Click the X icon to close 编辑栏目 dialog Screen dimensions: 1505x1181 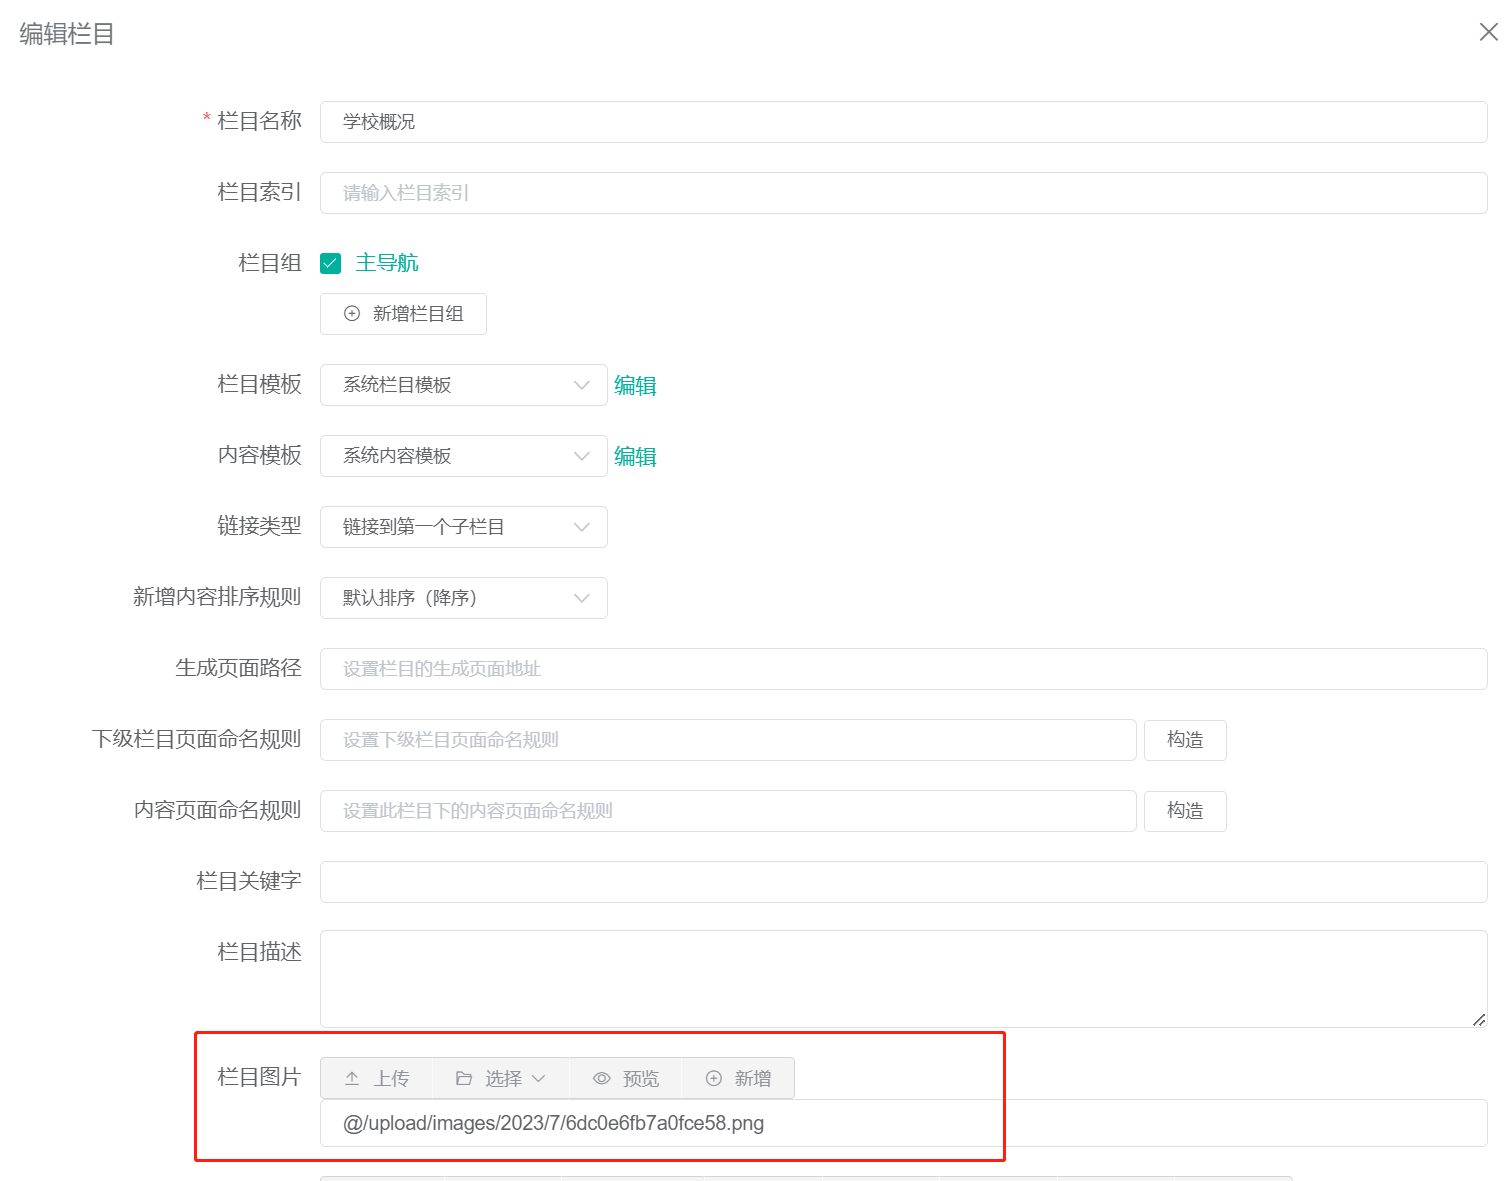(1489, 32)
